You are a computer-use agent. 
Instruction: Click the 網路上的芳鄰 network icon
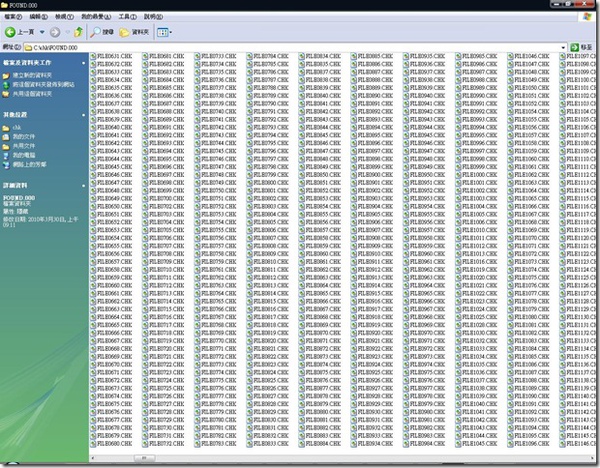click(6, 165)
